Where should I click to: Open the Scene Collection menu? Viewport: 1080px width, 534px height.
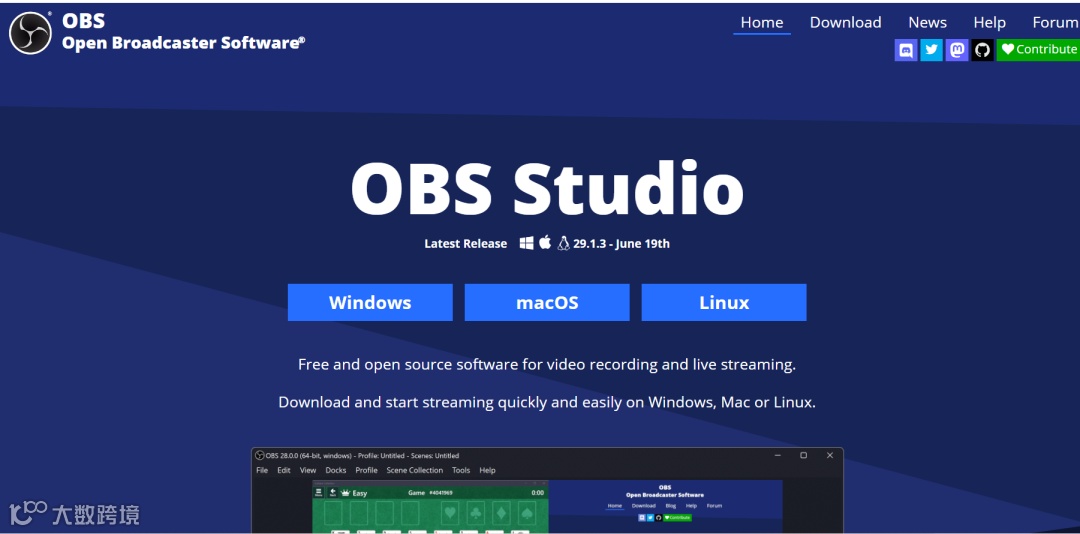tap(415, 471)
